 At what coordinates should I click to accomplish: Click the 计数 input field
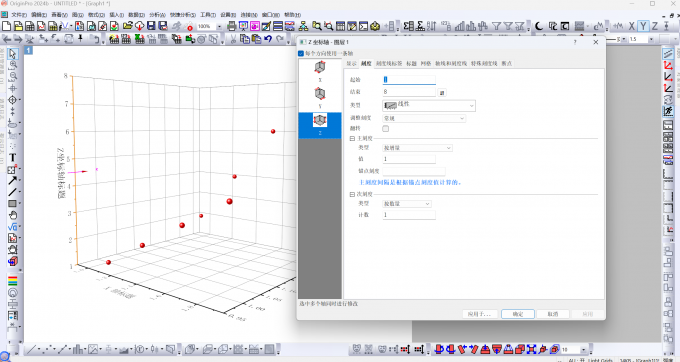(409, 215)
